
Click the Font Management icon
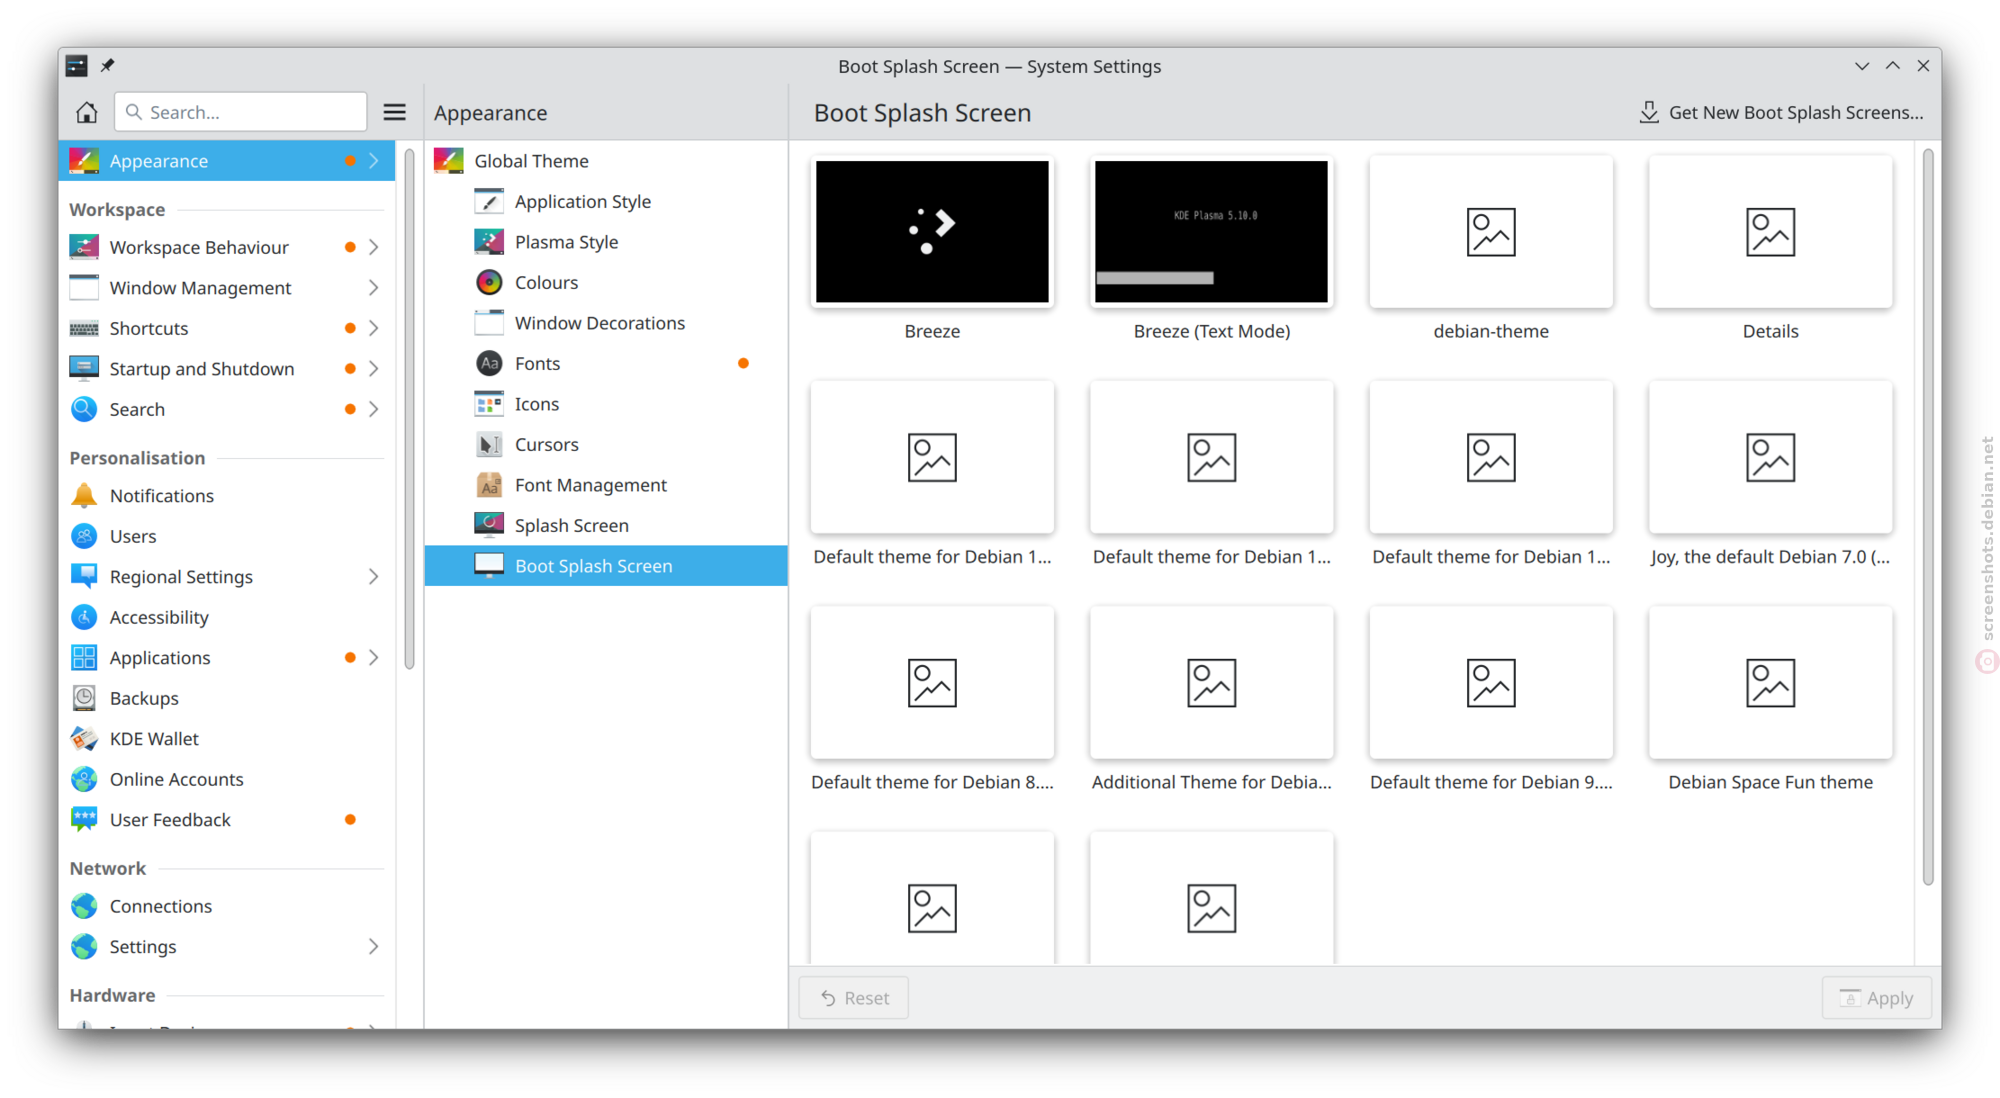tap(489, 485)
